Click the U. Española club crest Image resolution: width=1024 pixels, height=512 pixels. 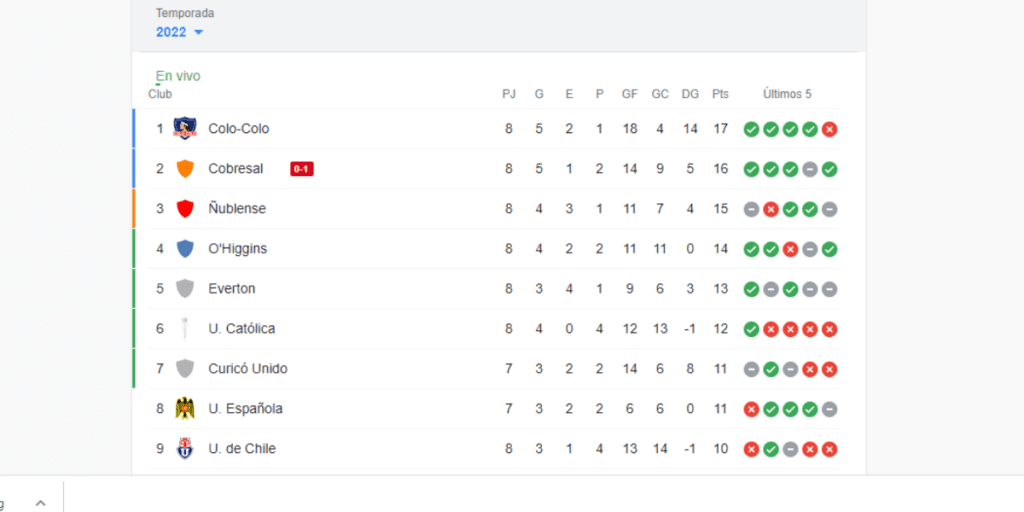coord(184,408)
